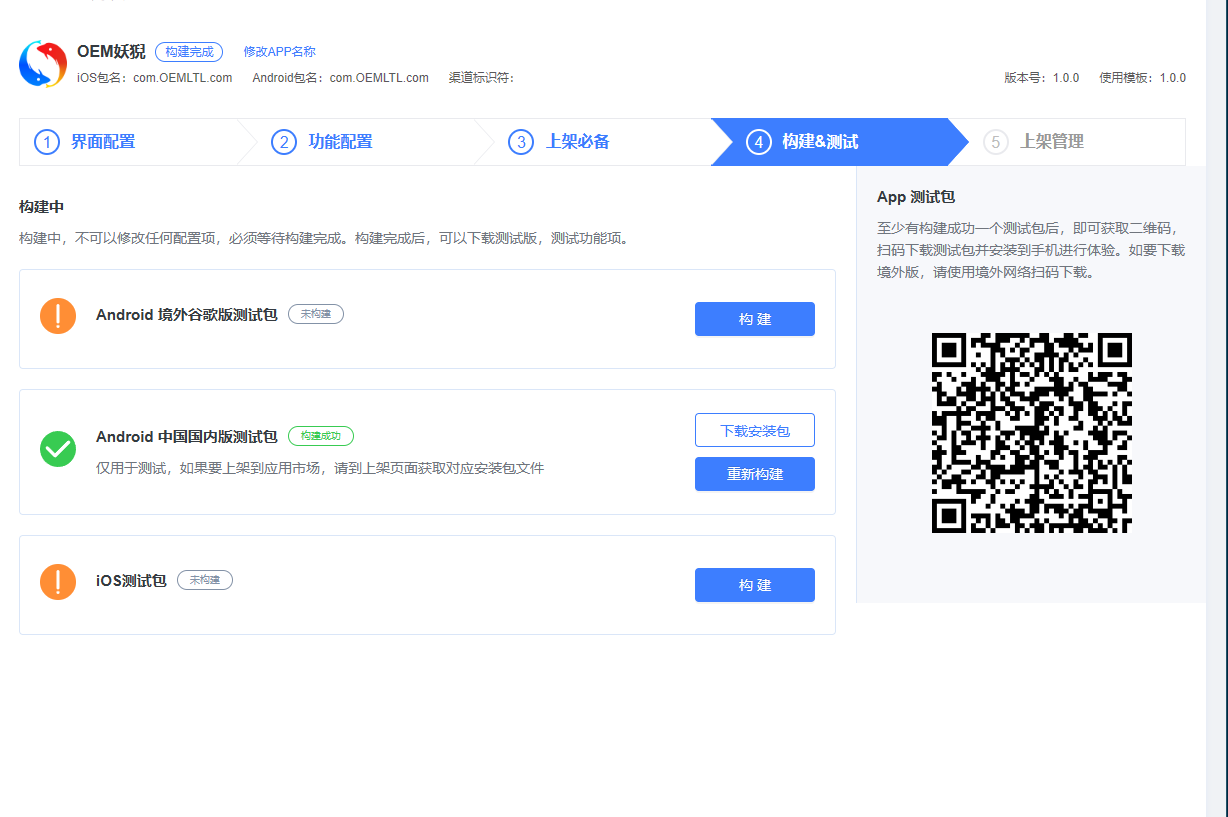This screenshot has width=1228, height=817.
Task: Click the 未构建 badge beside Android 境外谷歌版
Action: [x=316, y=314]
